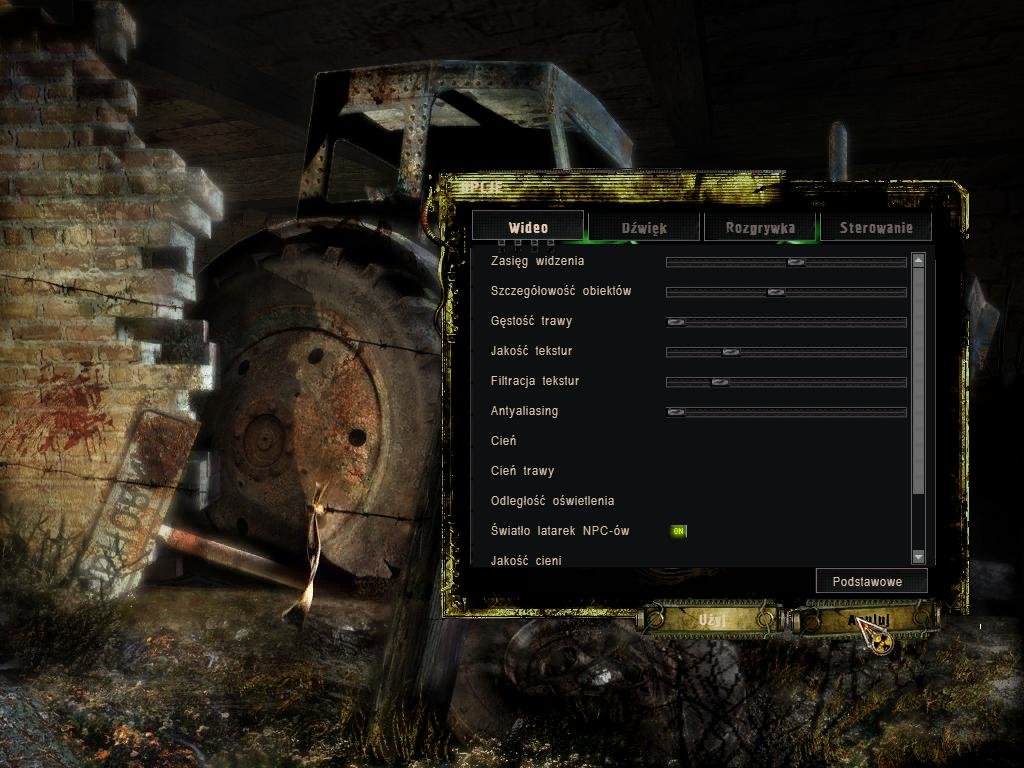Click the settings list scrollbar thumb

click(x=919, y=381)
